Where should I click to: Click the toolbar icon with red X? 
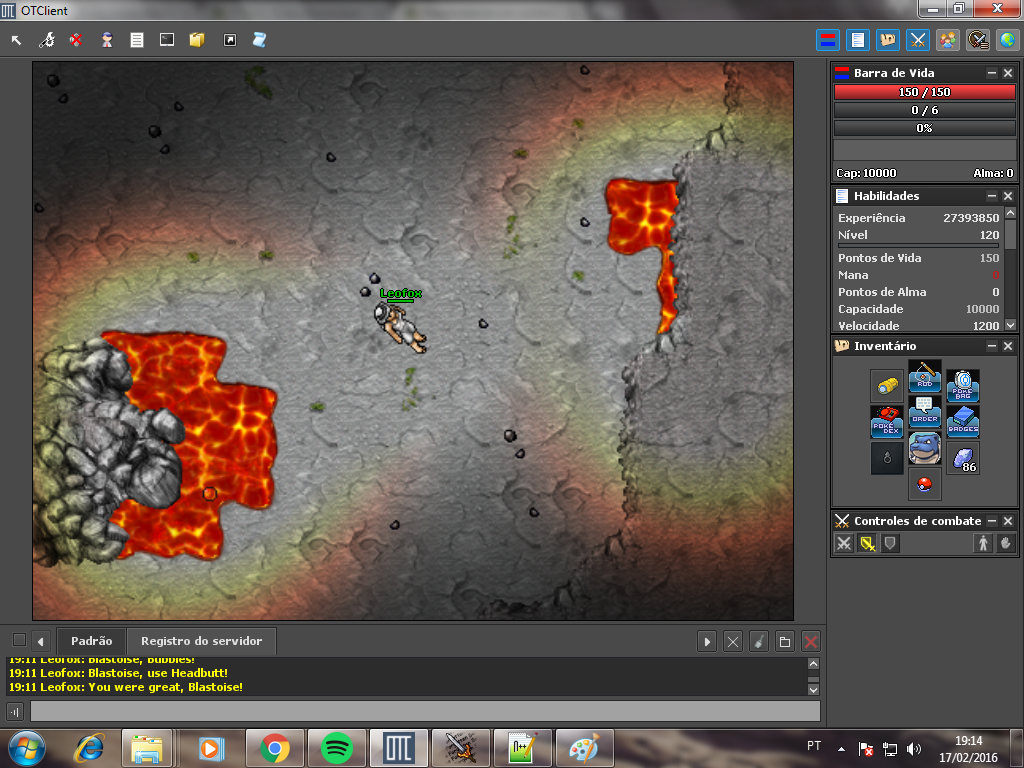click(x=76, y=40)
